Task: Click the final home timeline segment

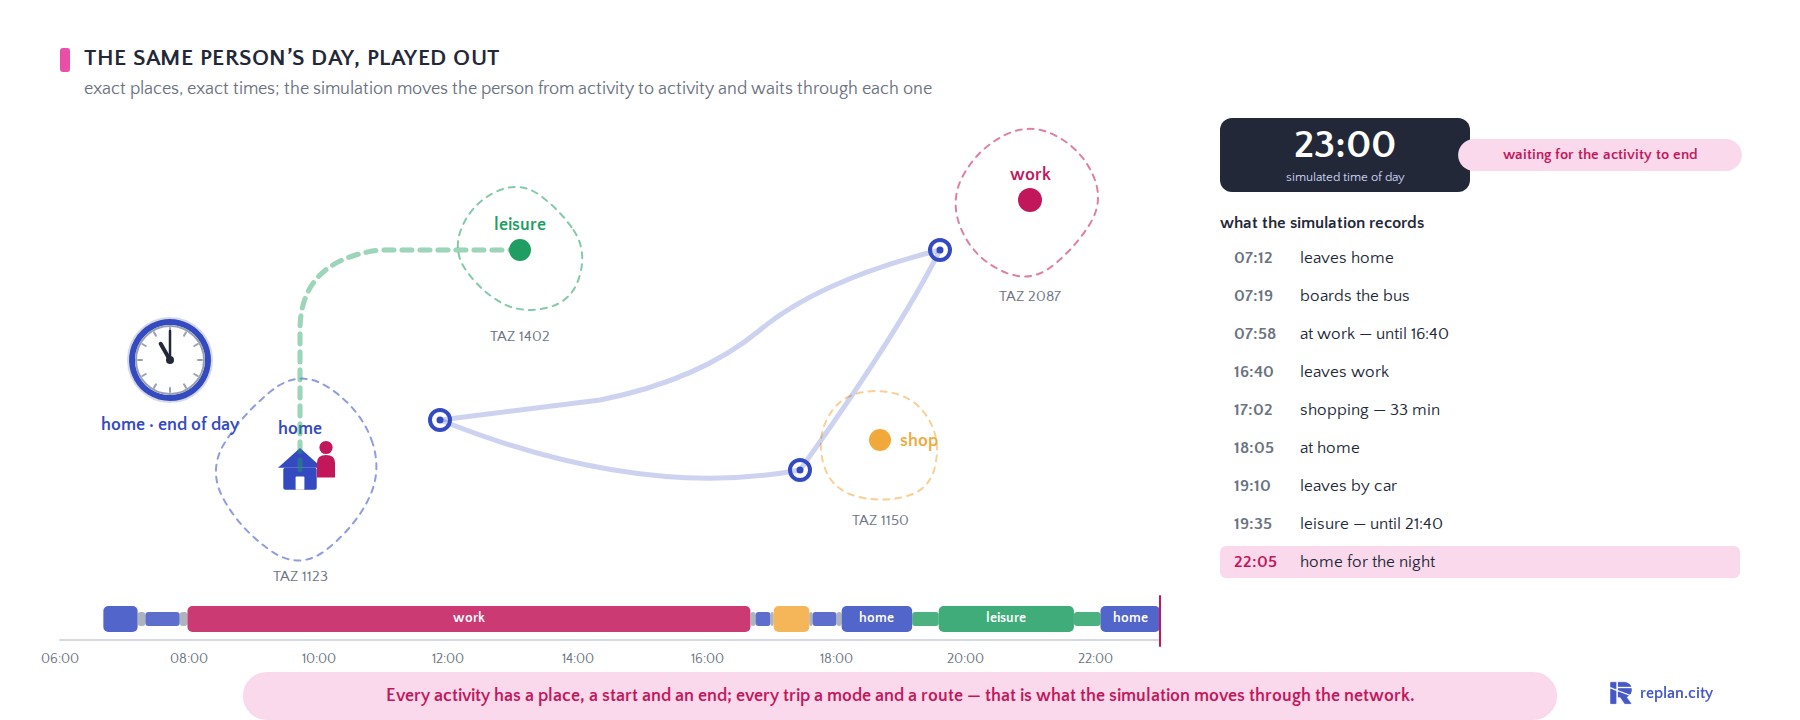Action: (1130, 619)
